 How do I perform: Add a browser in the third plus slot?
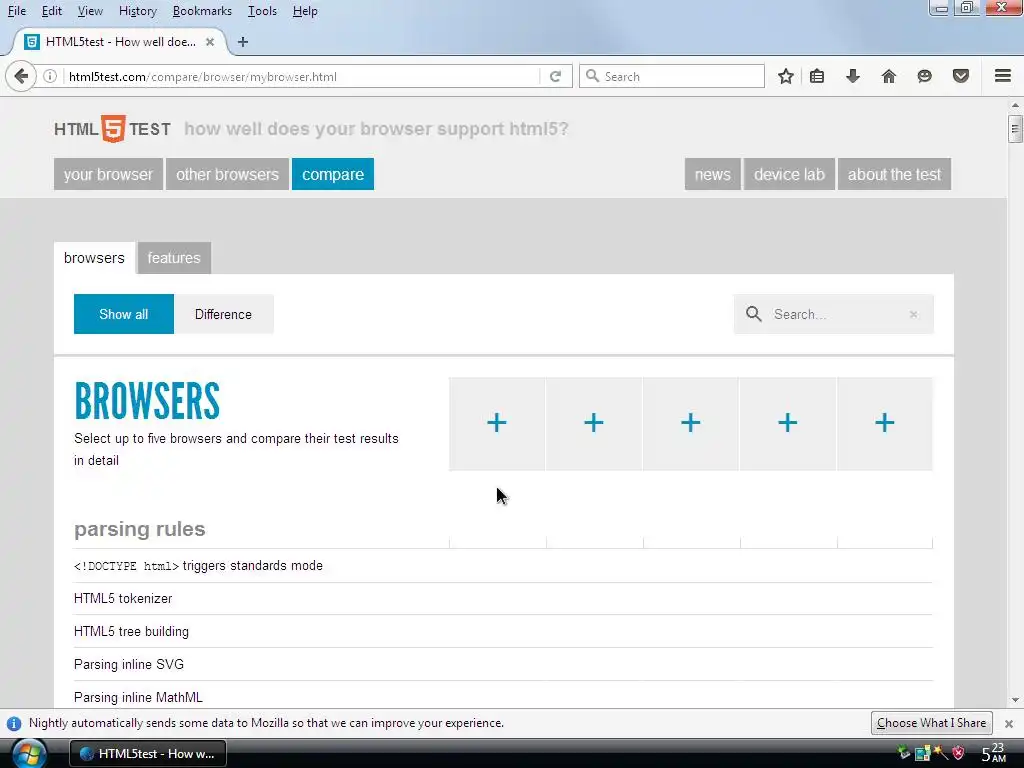point(690,423)
